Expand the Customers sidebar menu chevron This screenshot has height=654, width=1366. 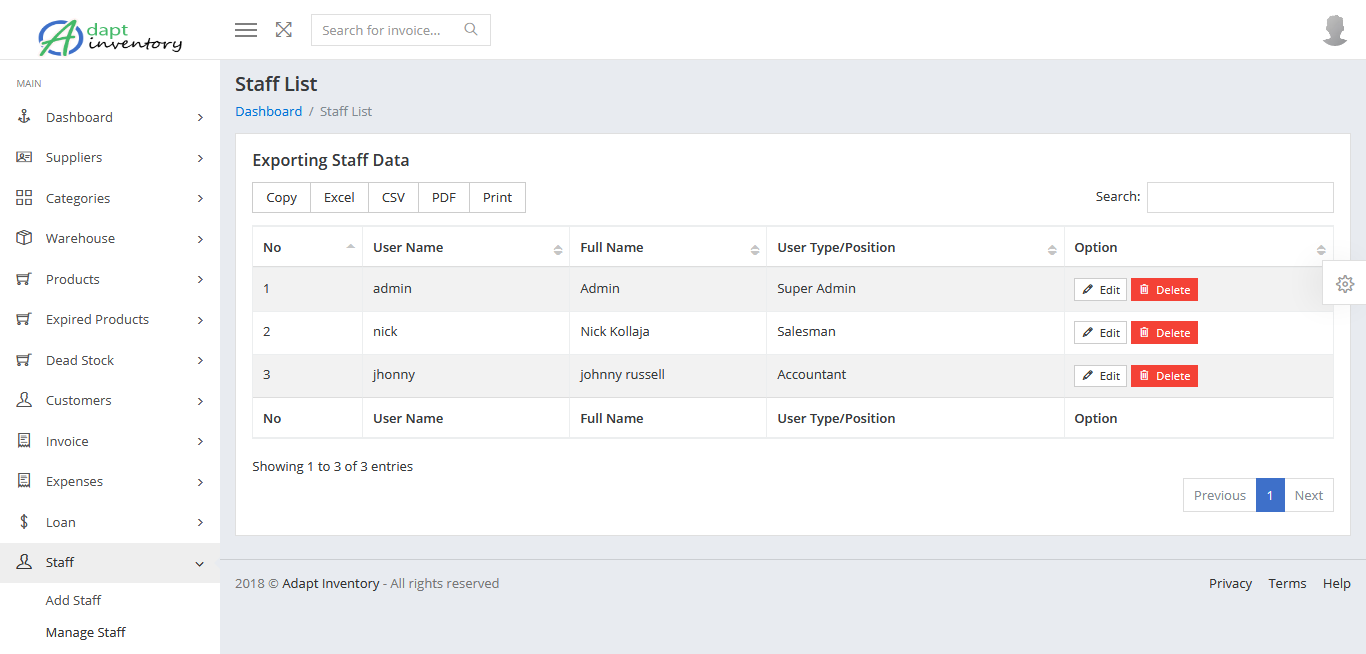point(200,401)
